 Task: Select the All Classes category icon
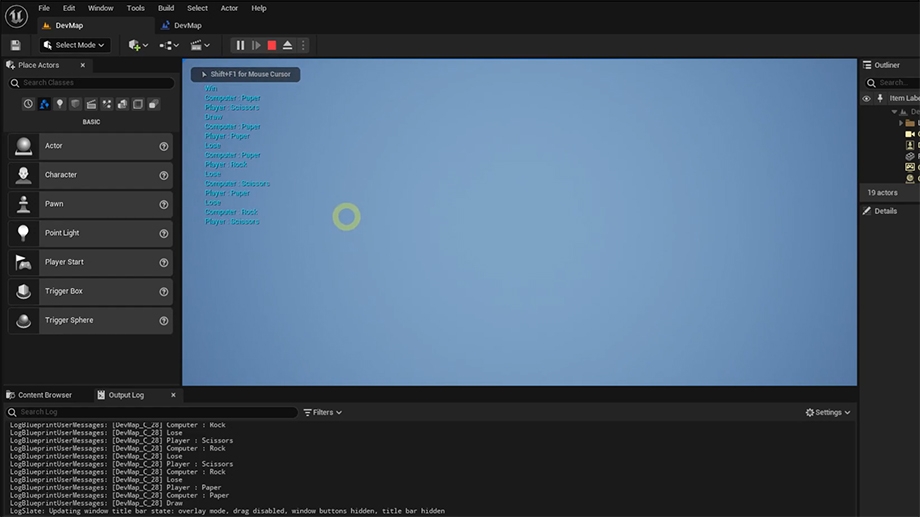click(x=154, y=104)
